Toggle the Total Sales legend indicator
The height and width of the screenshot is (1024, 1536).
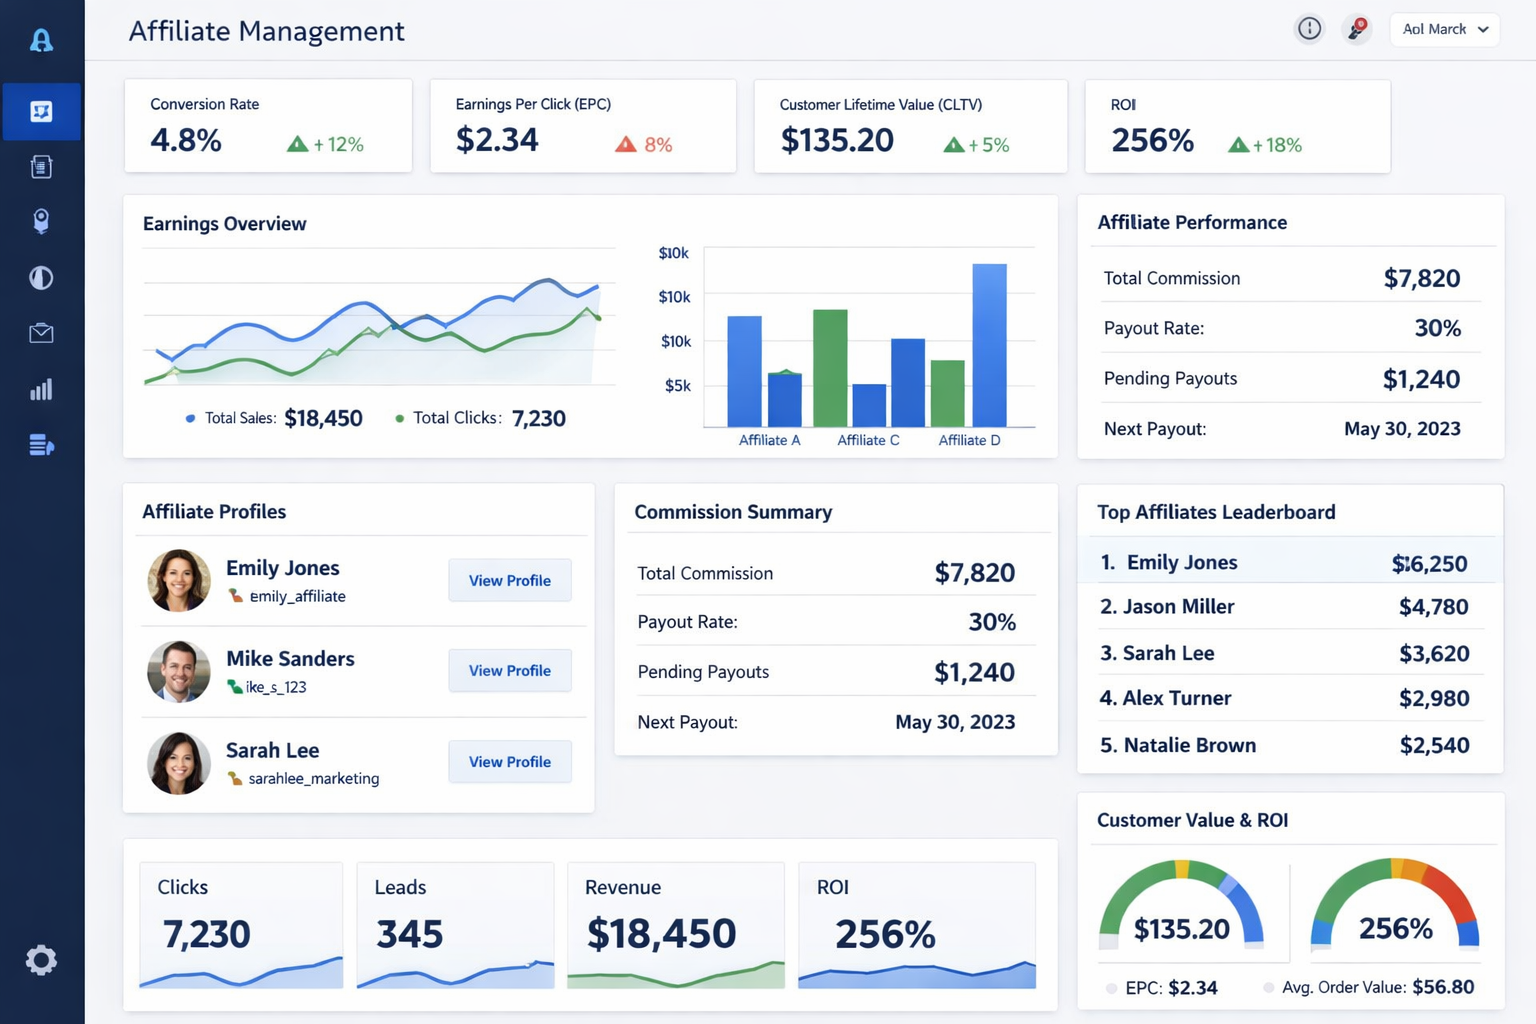point(189,418)
